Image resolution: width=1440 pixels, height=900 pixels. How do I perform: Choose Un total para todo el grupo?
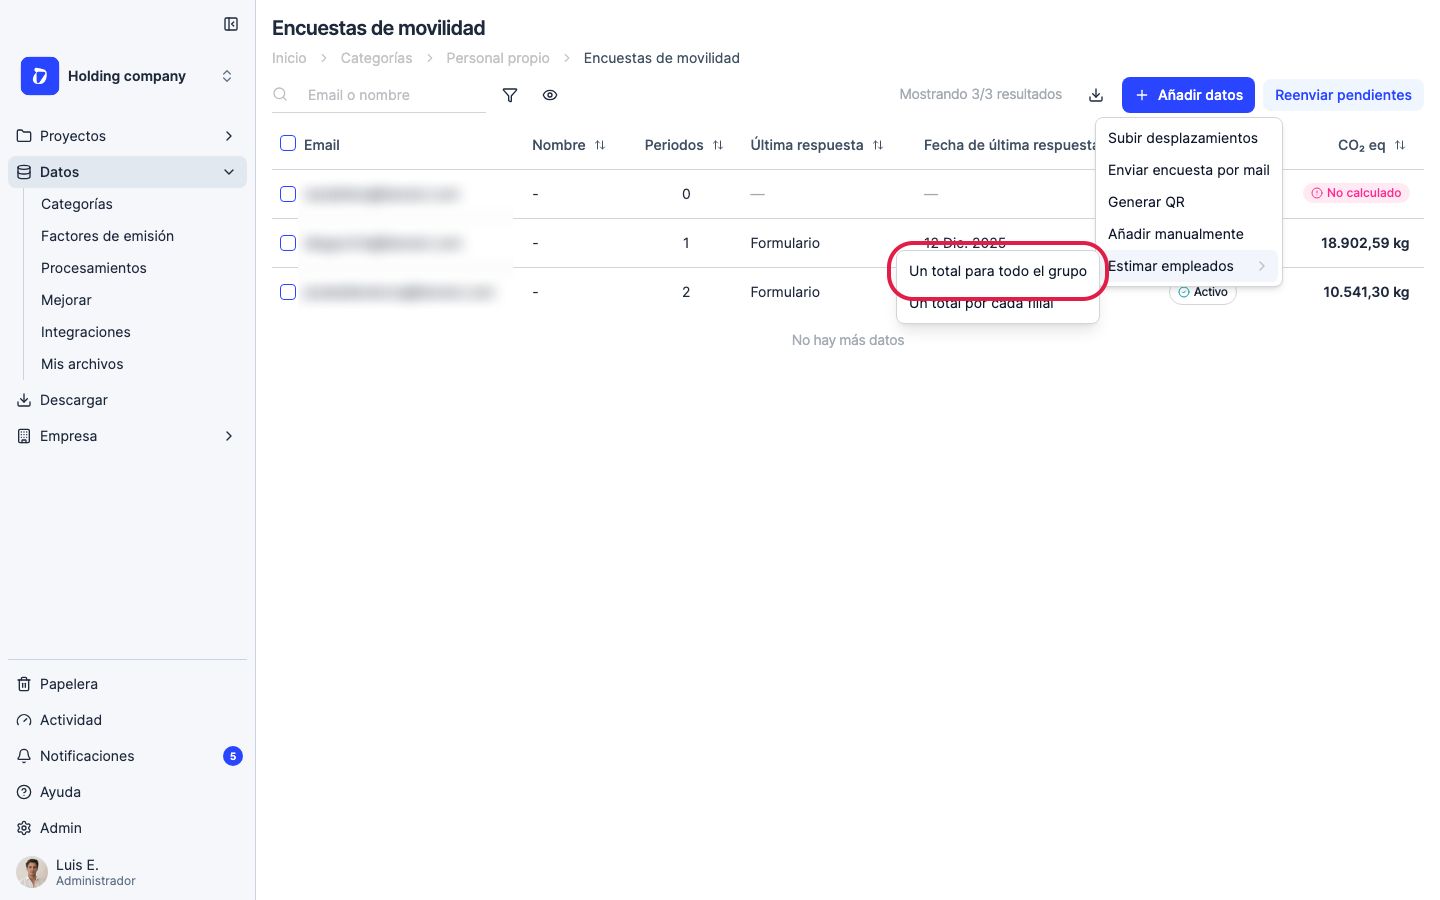click(x=998, y=271)
